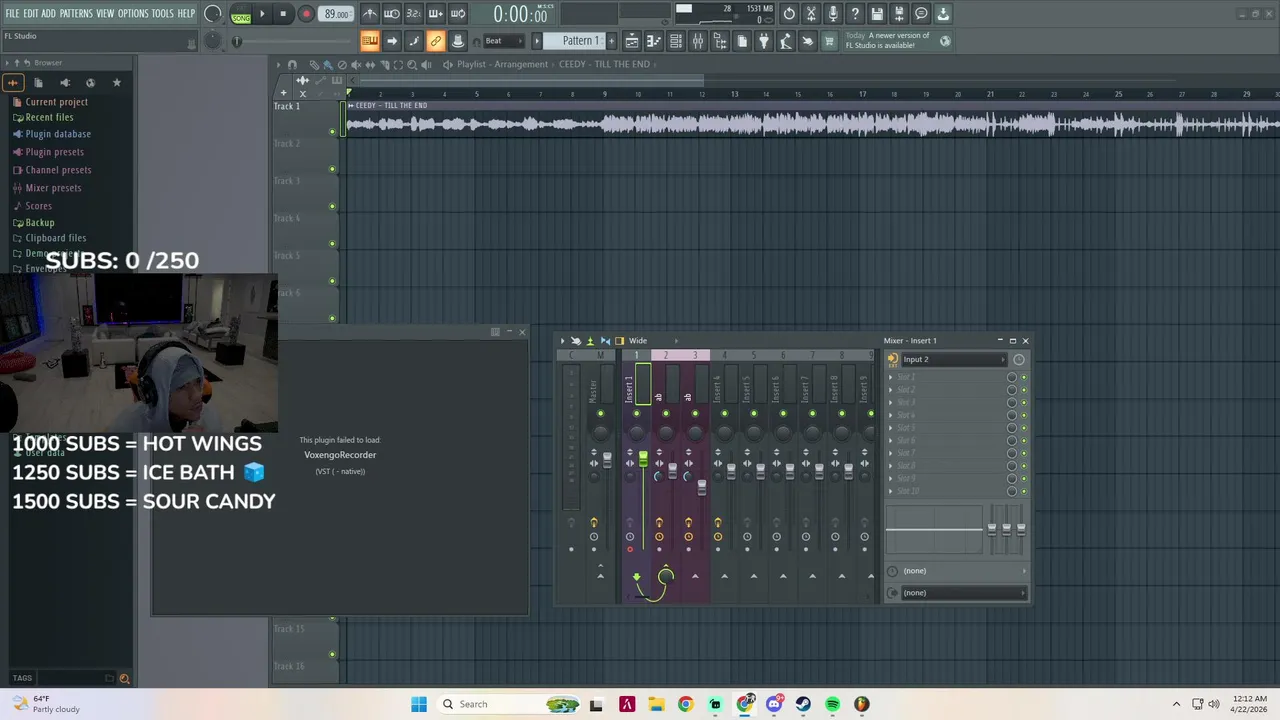
Task: Mute playlist Track 1 with its green dot
Action: click(332, 132)
